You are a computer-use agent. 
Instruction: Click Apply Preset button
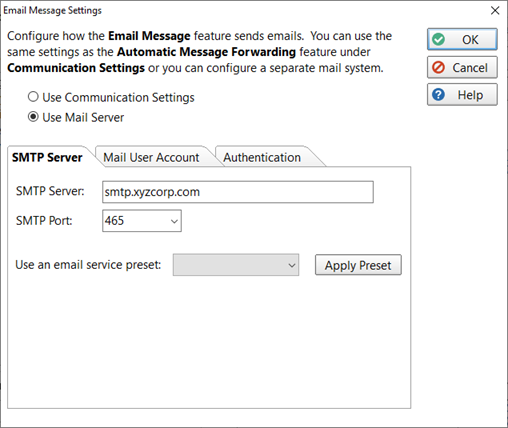(358, 265)
